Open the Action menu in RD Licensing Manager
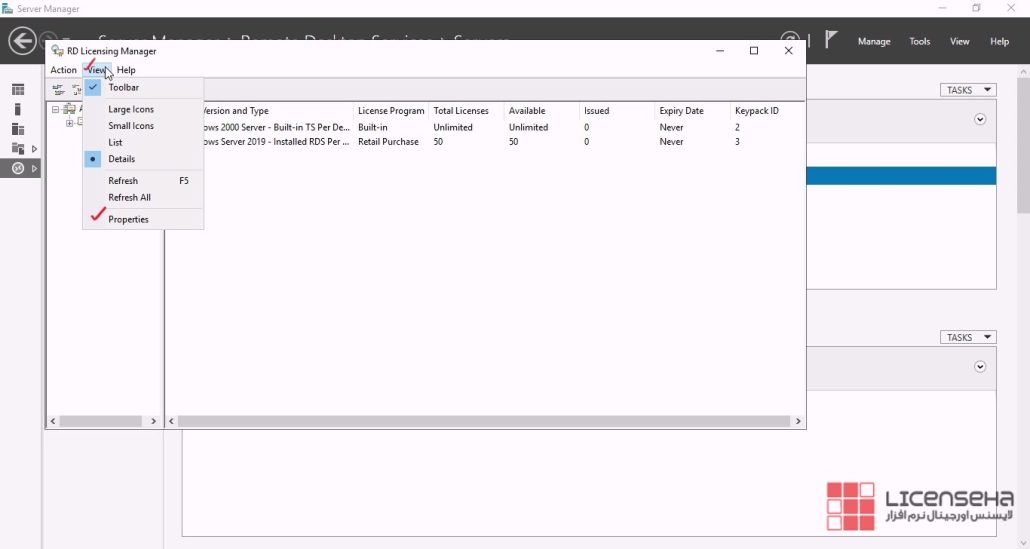Image resolution: width=1030 pixels, height=549 pixels. 63,70
